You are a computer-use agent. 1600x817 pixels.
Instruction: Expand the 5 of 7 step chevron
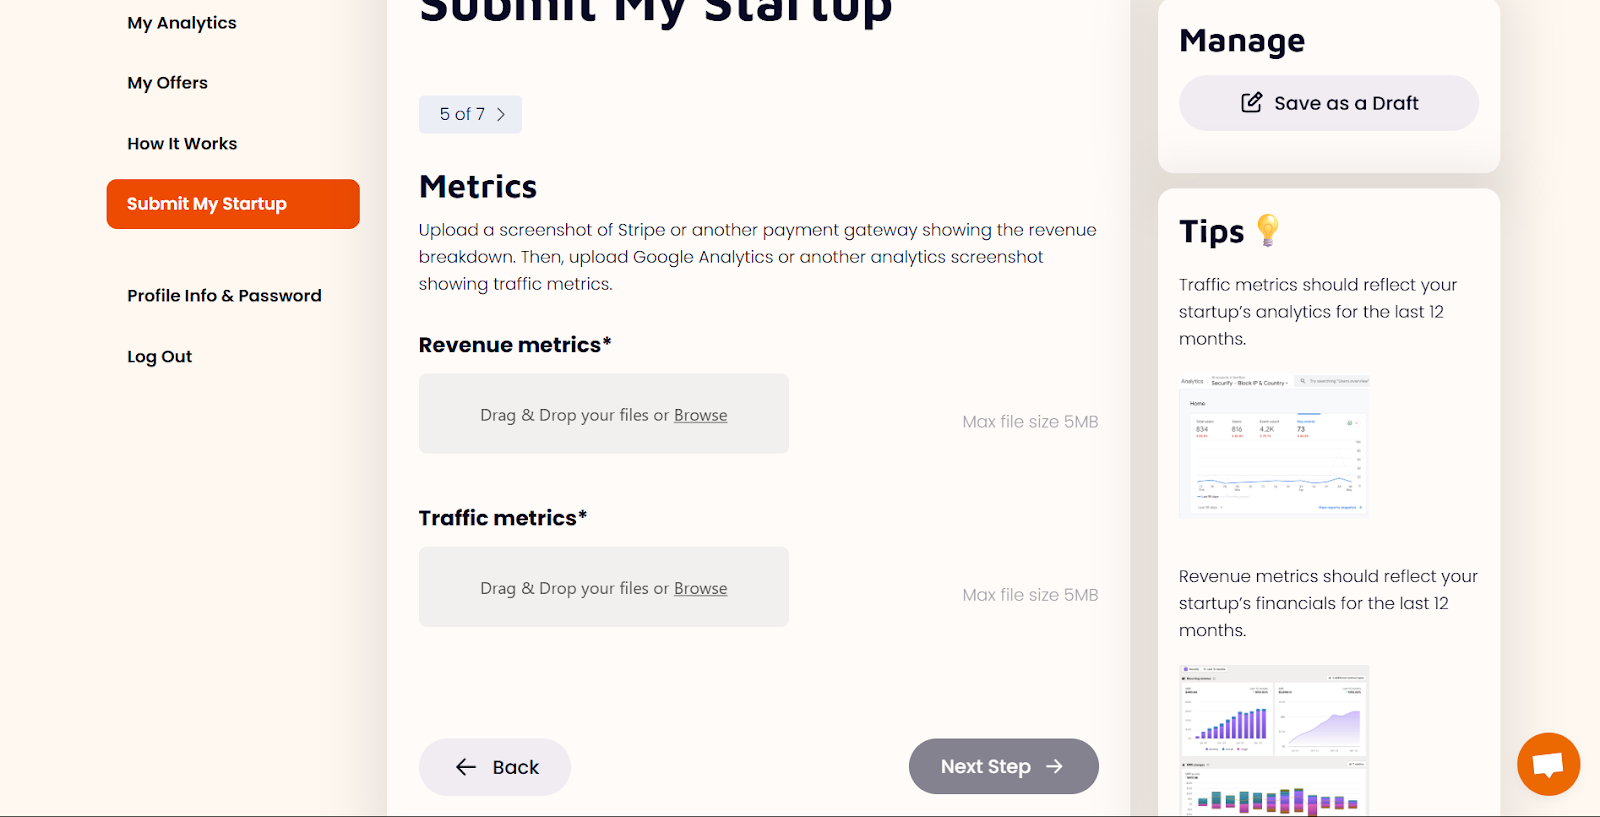pyautogui.click(x=501, y=114)
